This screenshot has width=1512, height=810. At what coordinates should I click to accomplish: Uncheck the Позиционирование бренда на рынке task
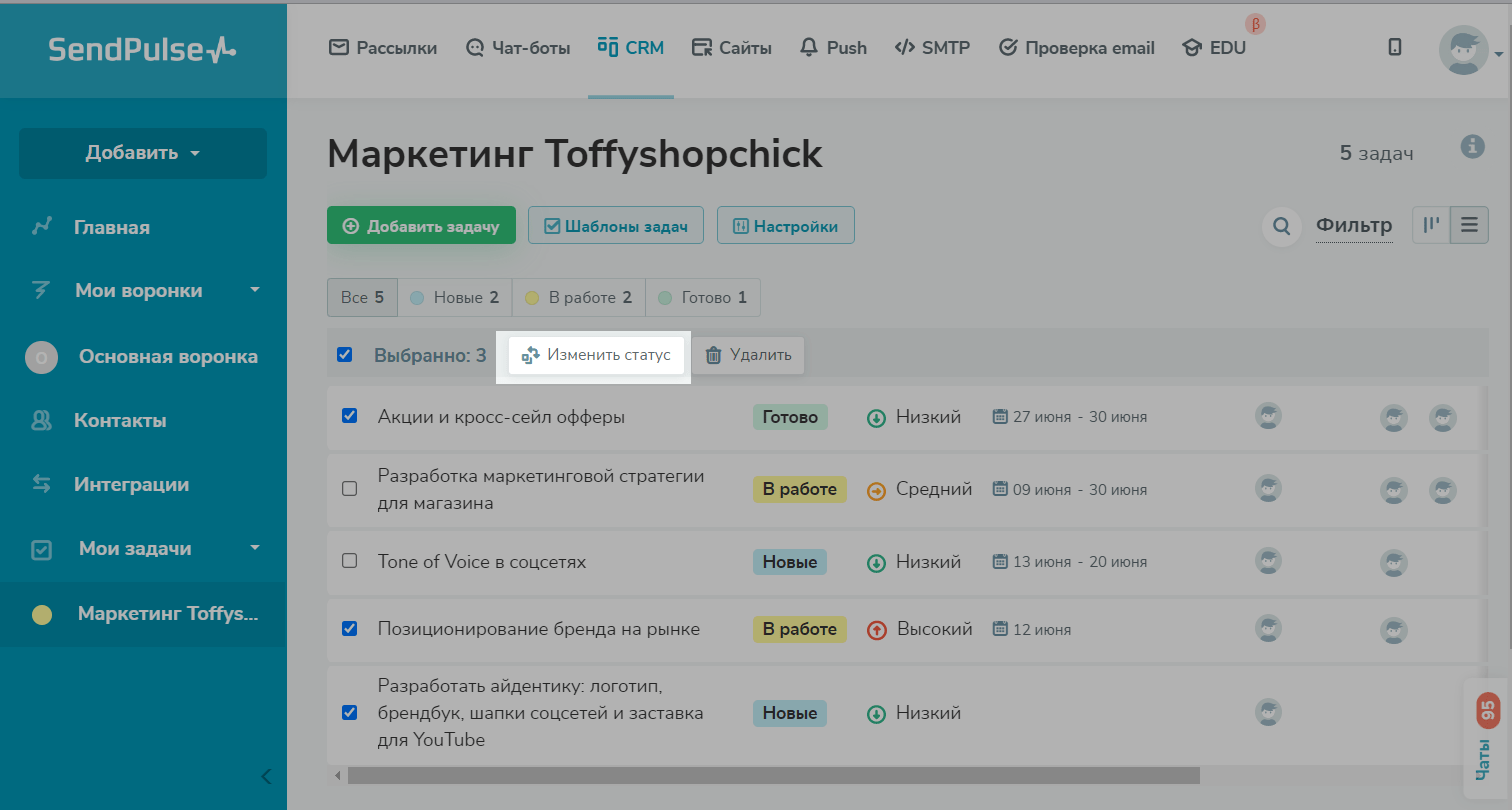point(350,629)
